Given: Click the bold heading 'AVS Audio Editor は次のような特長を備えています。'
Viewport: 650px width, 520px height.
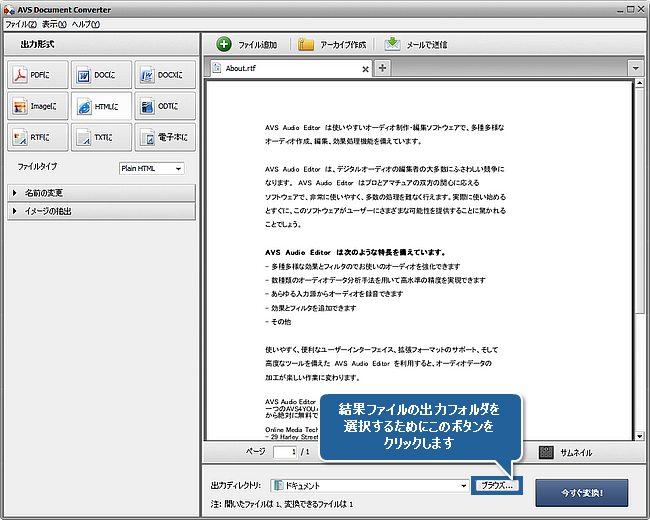Looking at the screenshot, I should pos(355,252).
